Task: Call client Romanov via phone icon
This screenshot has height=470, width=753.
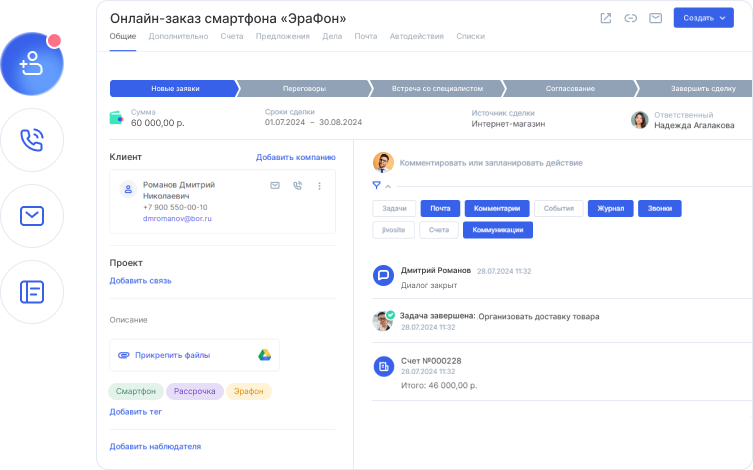Action: click(x=297, y=186)
